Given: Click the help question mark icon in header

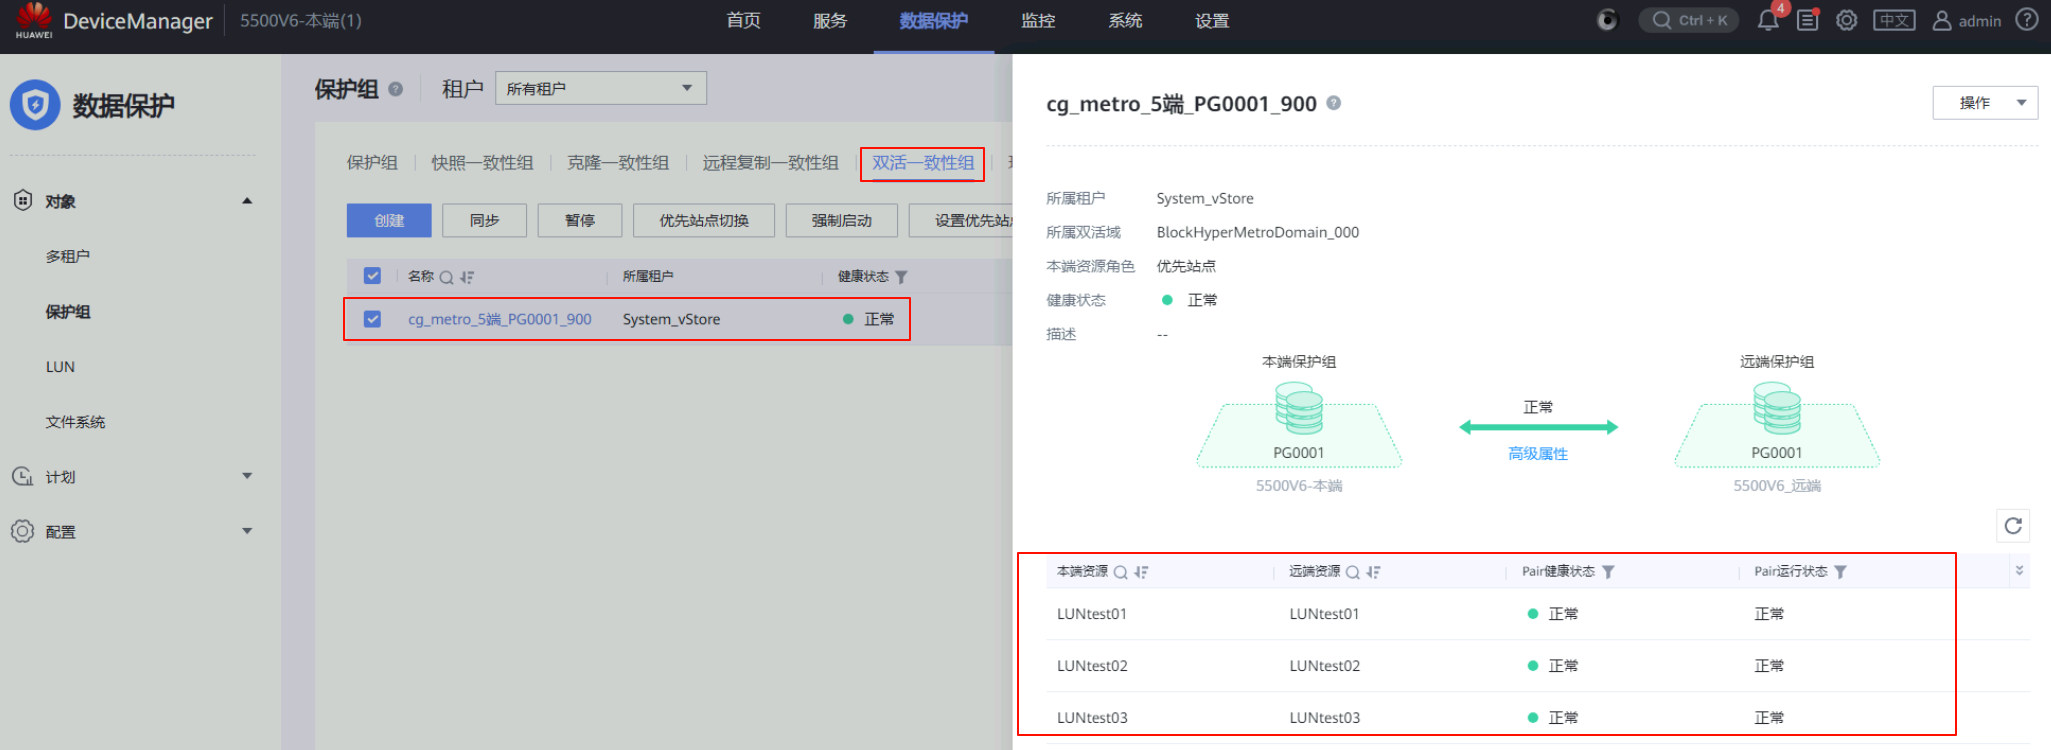Looking at the screenshot, I should click(x=2026, y=20).
